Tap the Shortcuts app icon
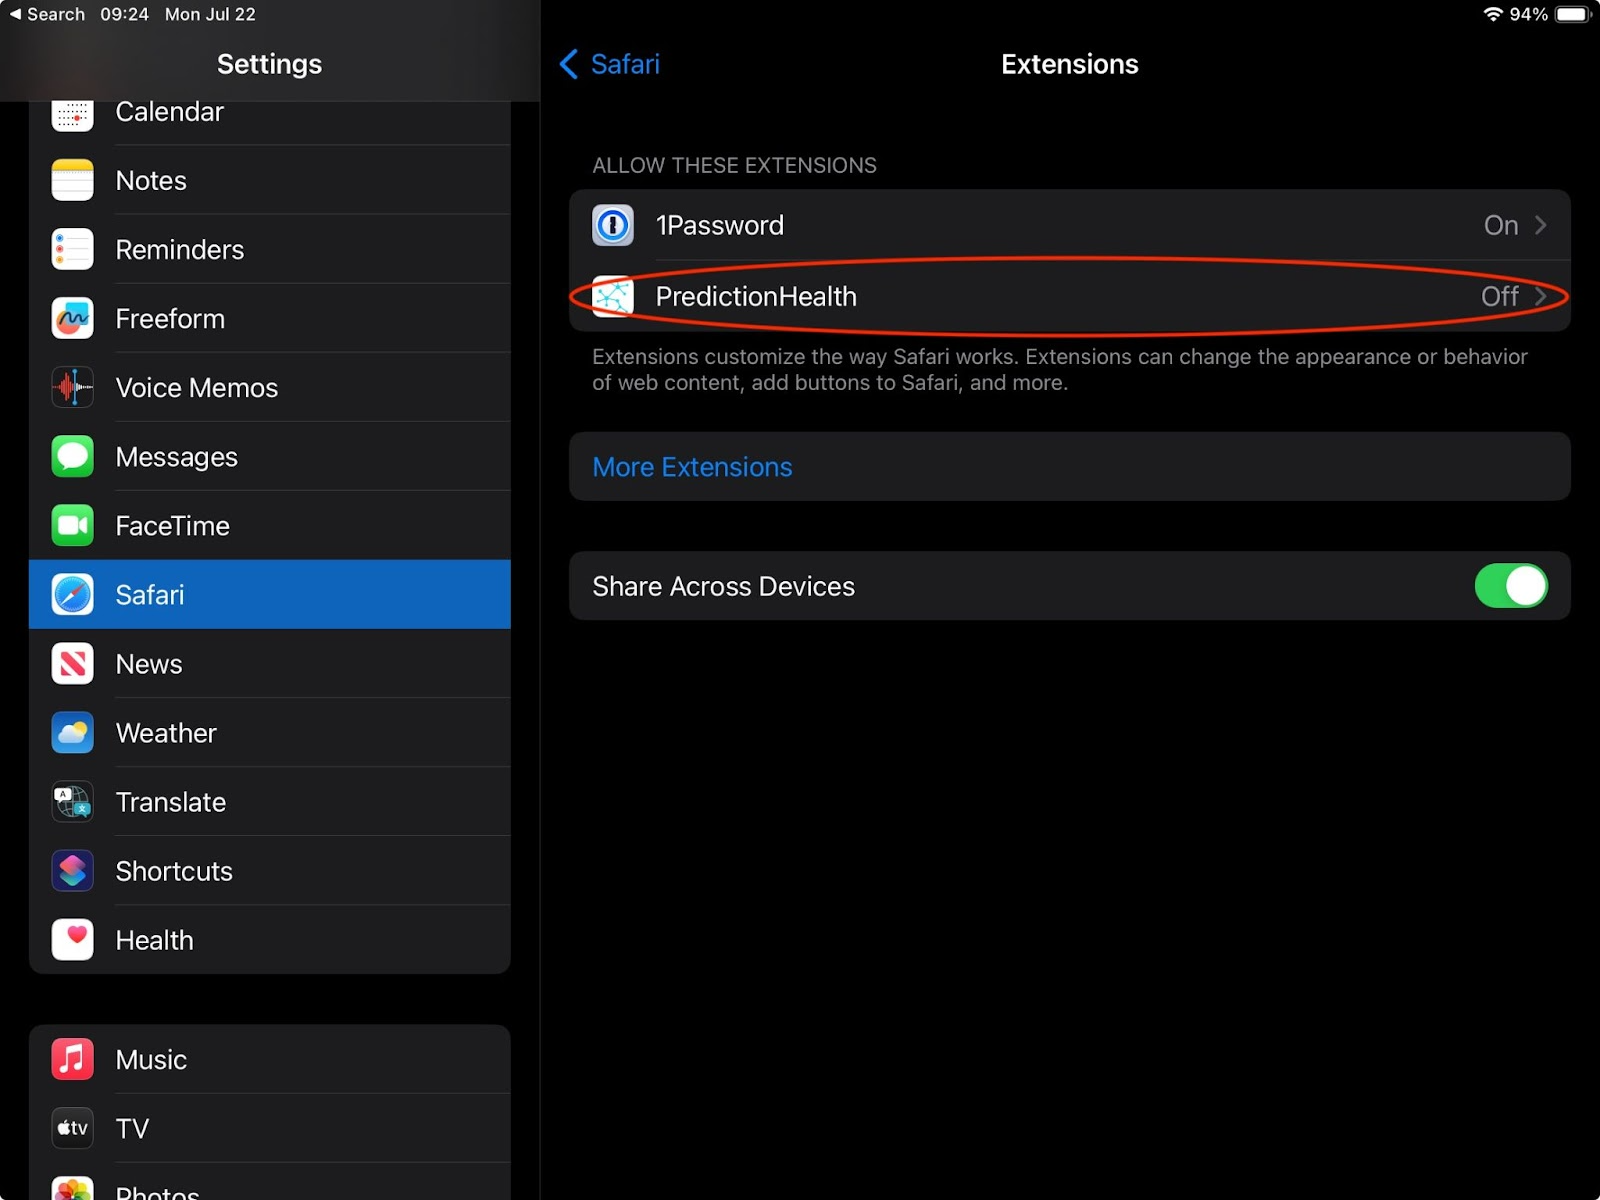The height and width of the screenshot is (1200, 1600). pyautogui.click(x=72, y=870)
